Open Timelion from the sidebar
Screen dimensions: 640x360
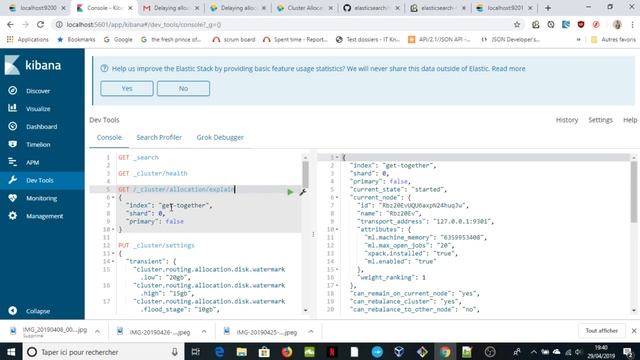38,144
